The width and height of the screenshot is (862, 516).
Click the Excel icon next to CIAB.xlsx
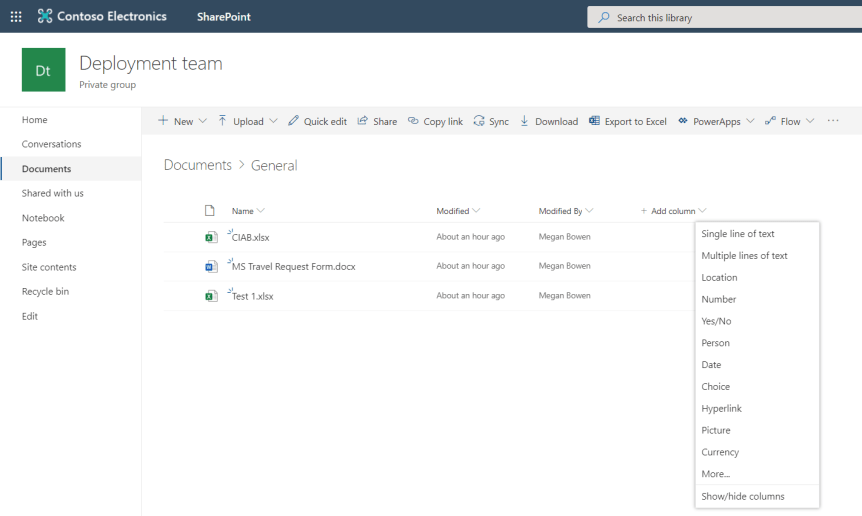tap(211, 238)
